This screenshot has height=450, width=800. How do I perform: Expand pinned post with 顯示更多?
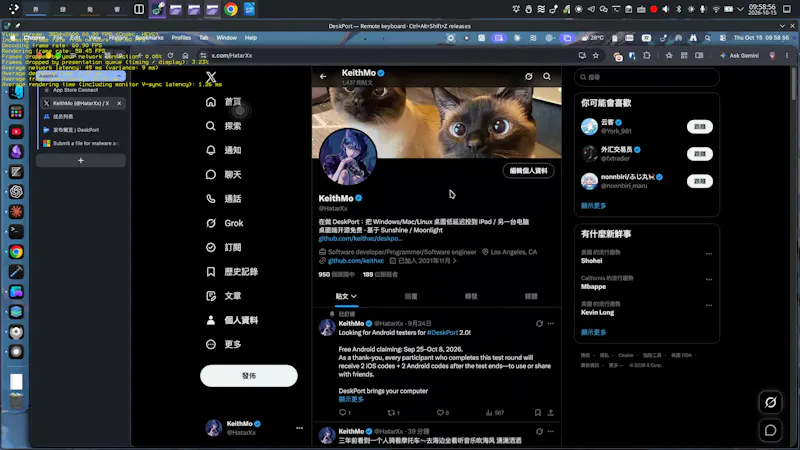[351, 399]
